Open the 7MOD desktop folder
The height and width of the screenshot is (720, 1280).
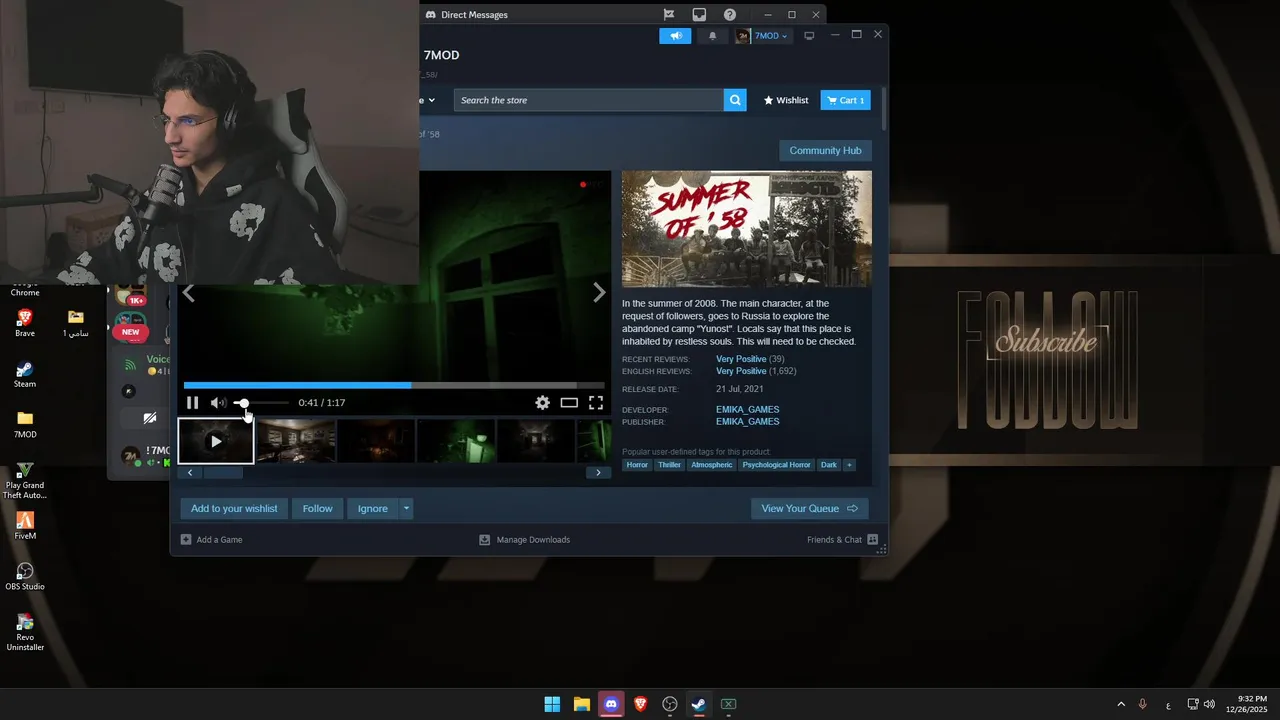(x=25, y=424)
